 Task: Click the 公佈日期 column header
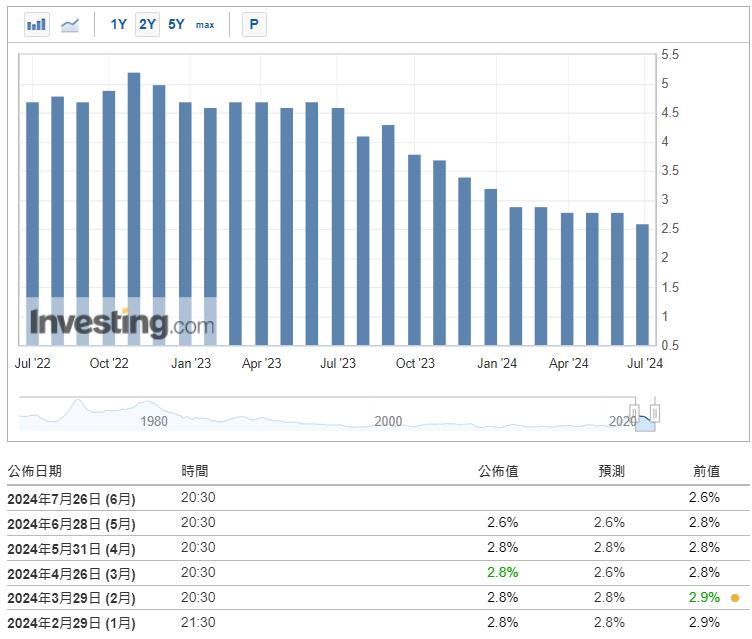(35, 471)
